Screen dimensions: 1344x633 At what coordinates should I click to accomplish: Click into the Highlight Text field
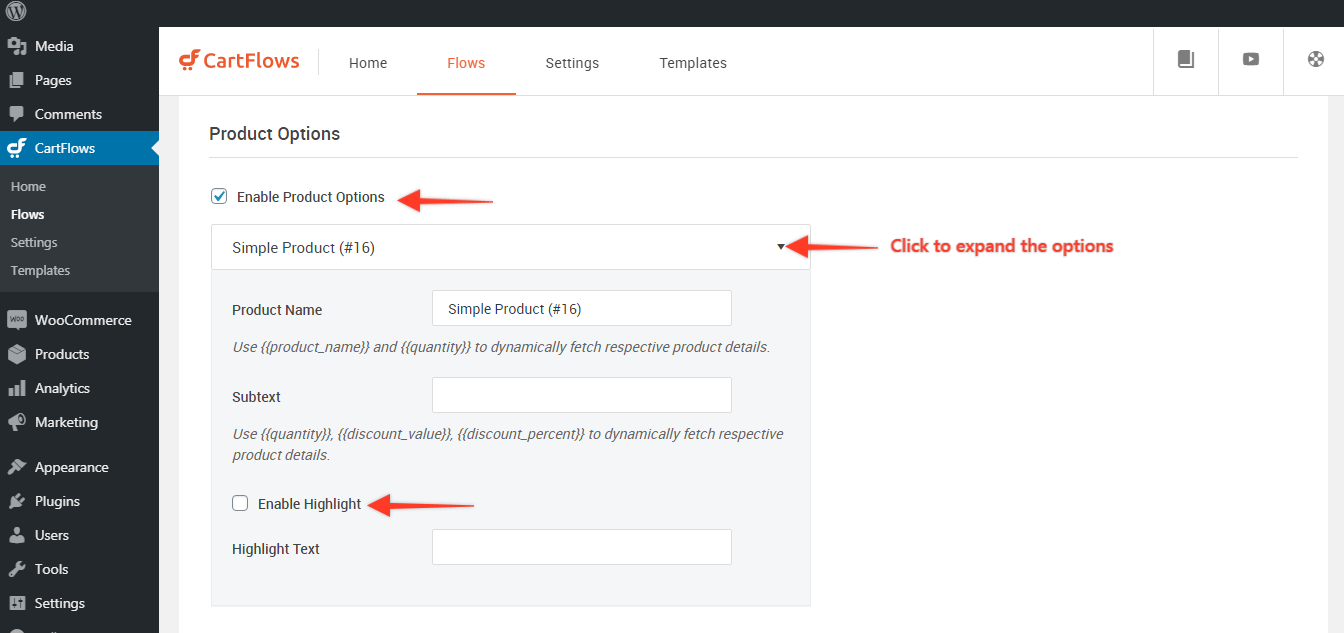coord(581,547)
